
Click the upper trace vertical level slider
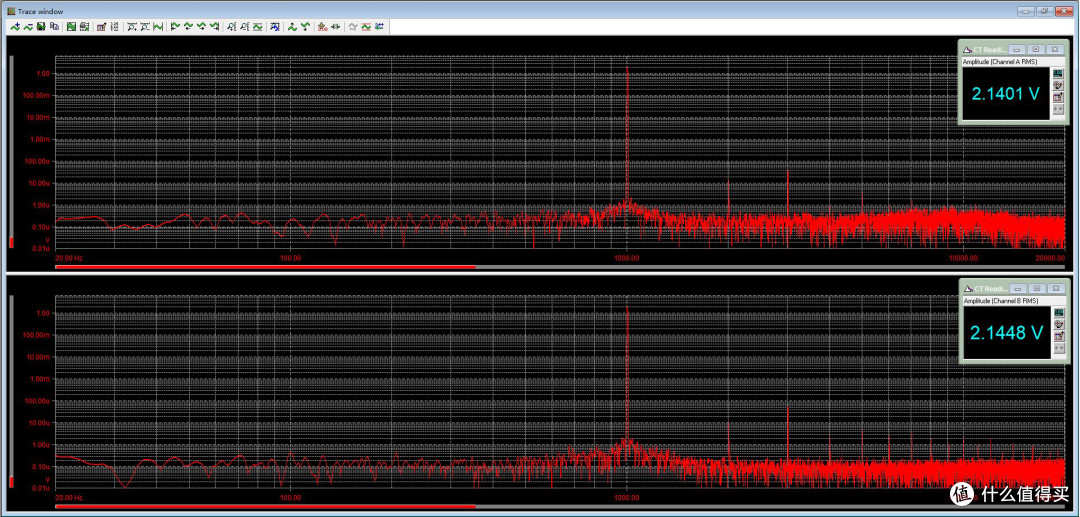click(11, 151)
